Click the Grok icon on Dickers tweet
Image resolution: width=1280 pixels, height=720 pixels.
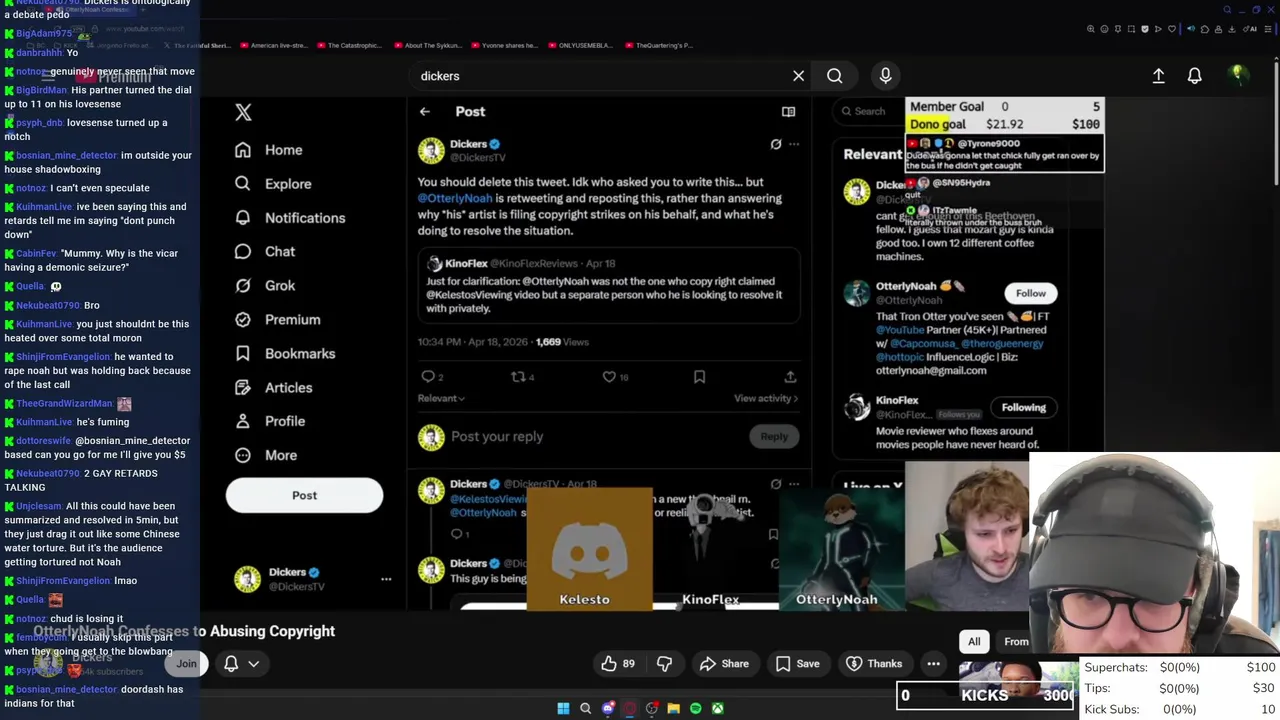coord(776,144)
